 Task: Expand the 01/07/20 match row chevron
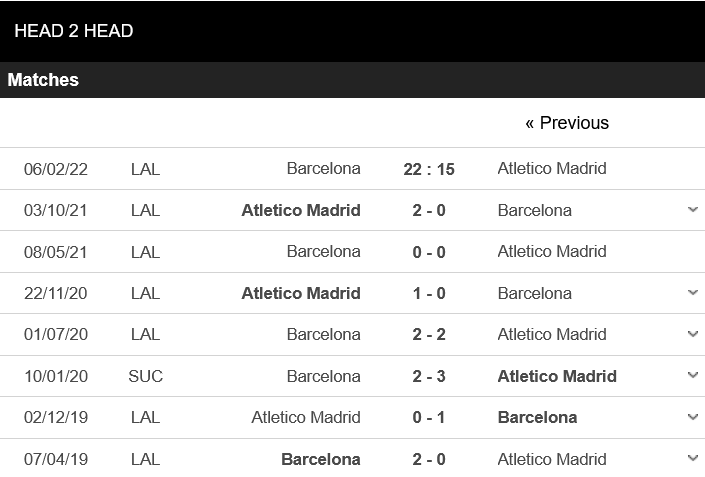692,334
